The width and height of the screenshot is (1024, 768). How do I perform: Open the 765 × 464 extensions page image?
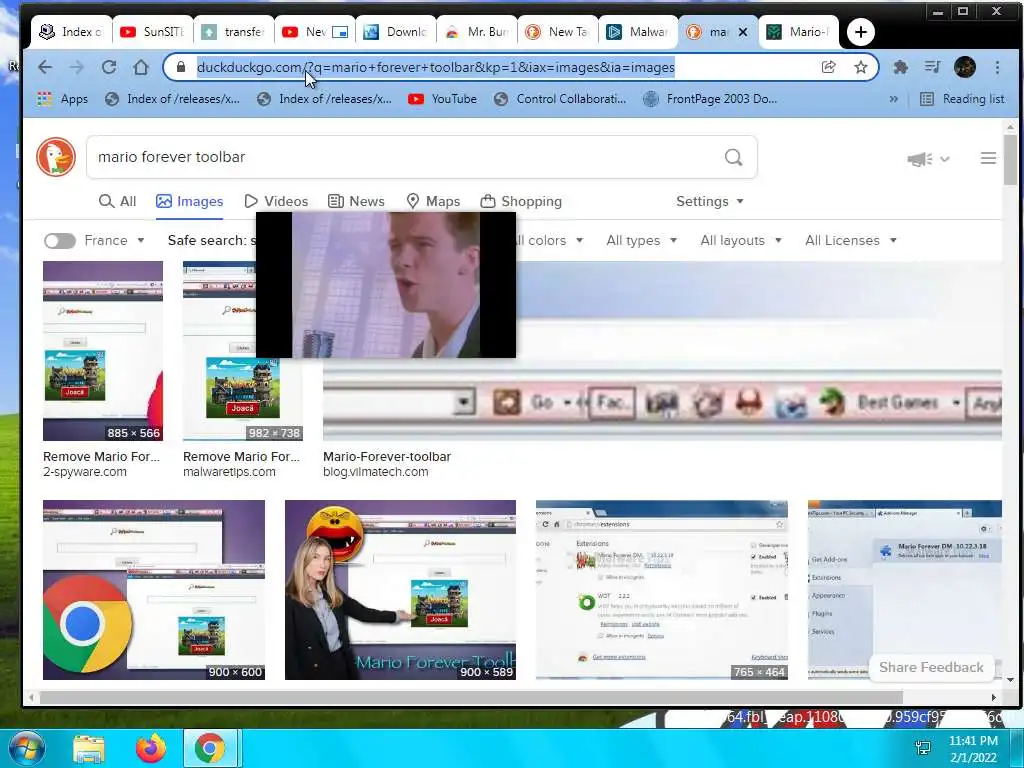point(662,590)
